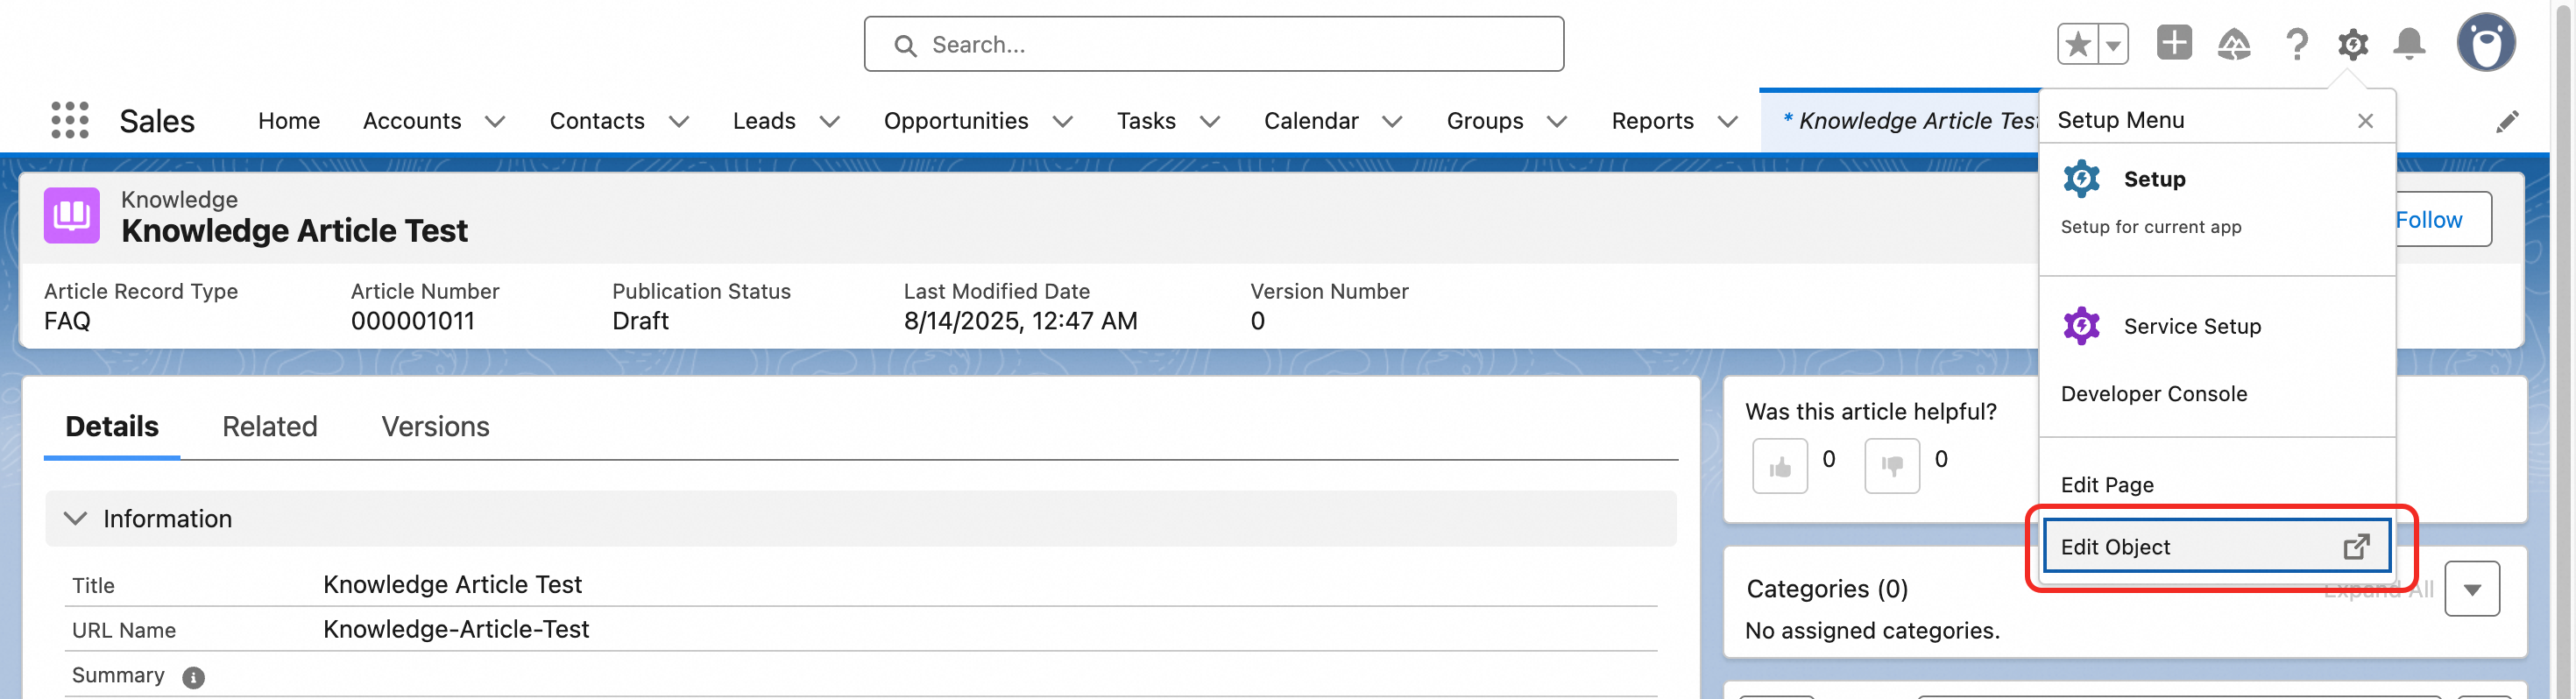Expand the Leads tab dropdown chevron
This screenshot has height=699, width=2576.
pyautogui.click(x=830, y=122)
